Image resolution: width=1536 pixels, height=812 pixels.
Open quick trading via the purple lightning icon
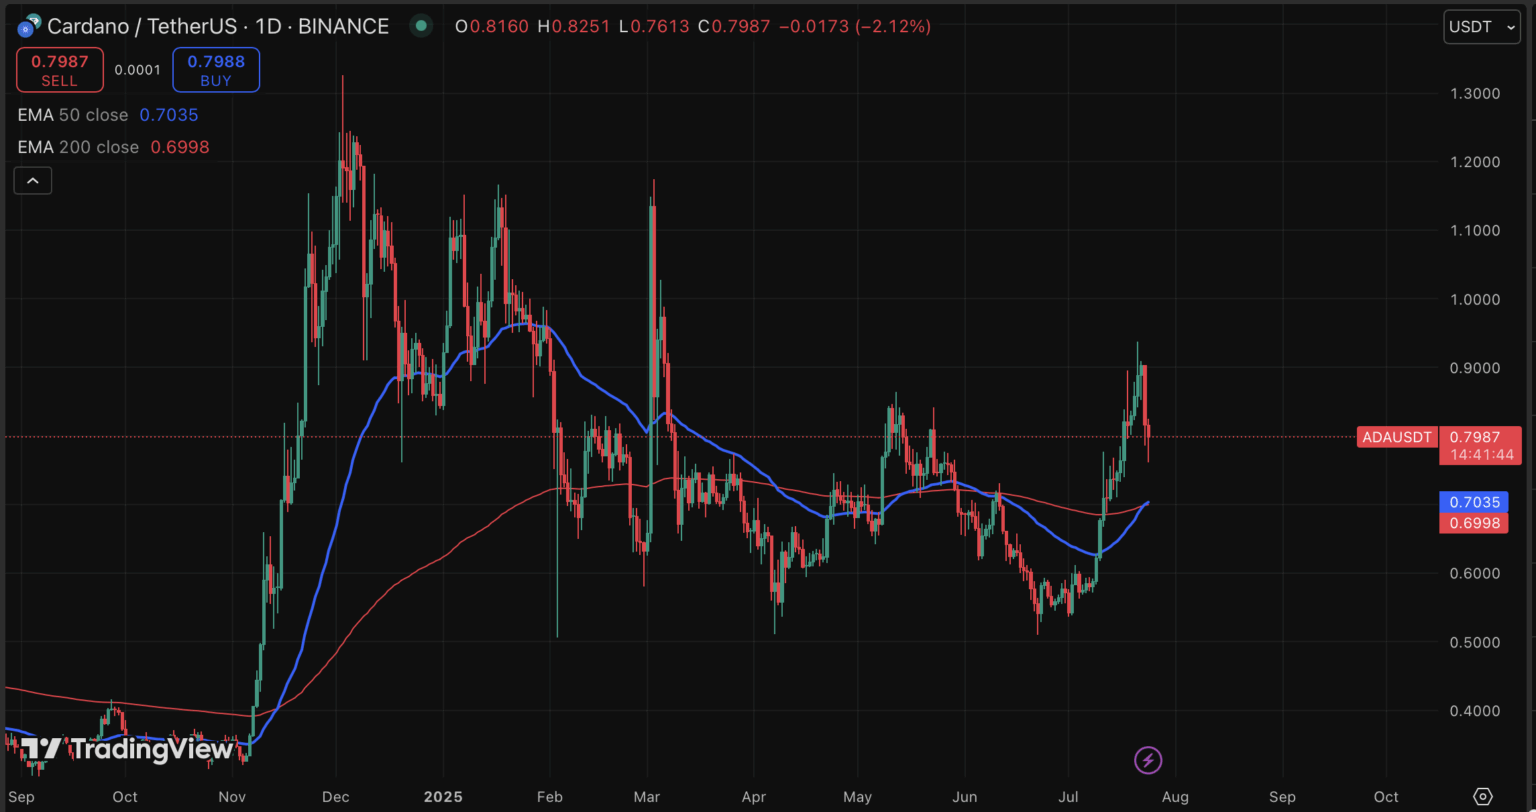coord(1147,761)
